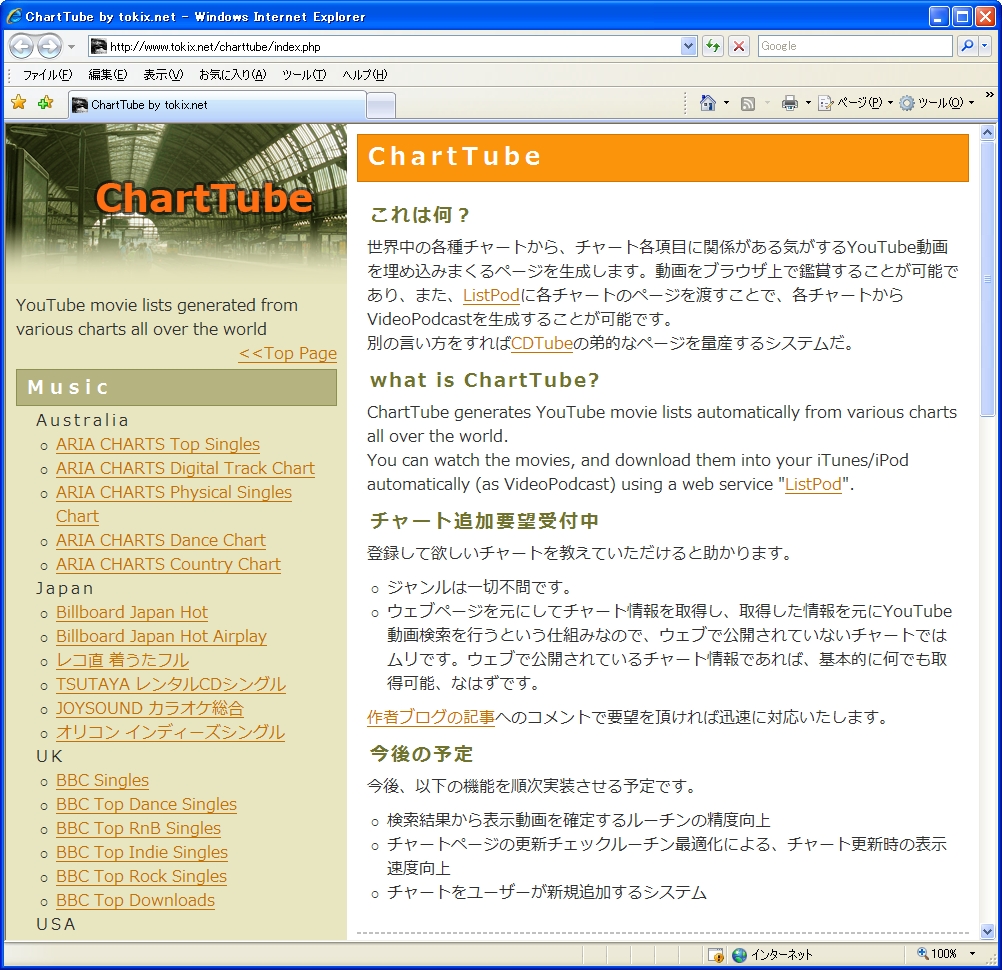This screenshot has height=970, width=1002.
Task: Open the BBC Top Dance Singles link
Action: (146, 804)
